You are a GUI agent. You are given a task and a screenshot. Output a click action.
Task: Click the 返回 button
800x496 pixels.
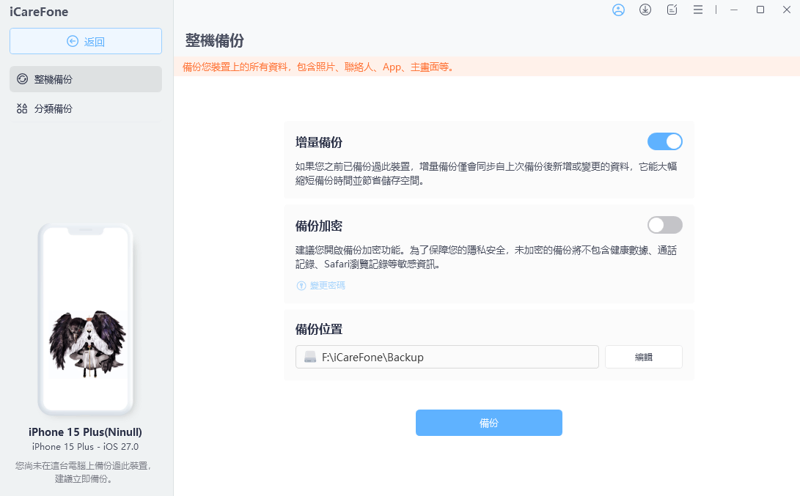tap(86, 41)
